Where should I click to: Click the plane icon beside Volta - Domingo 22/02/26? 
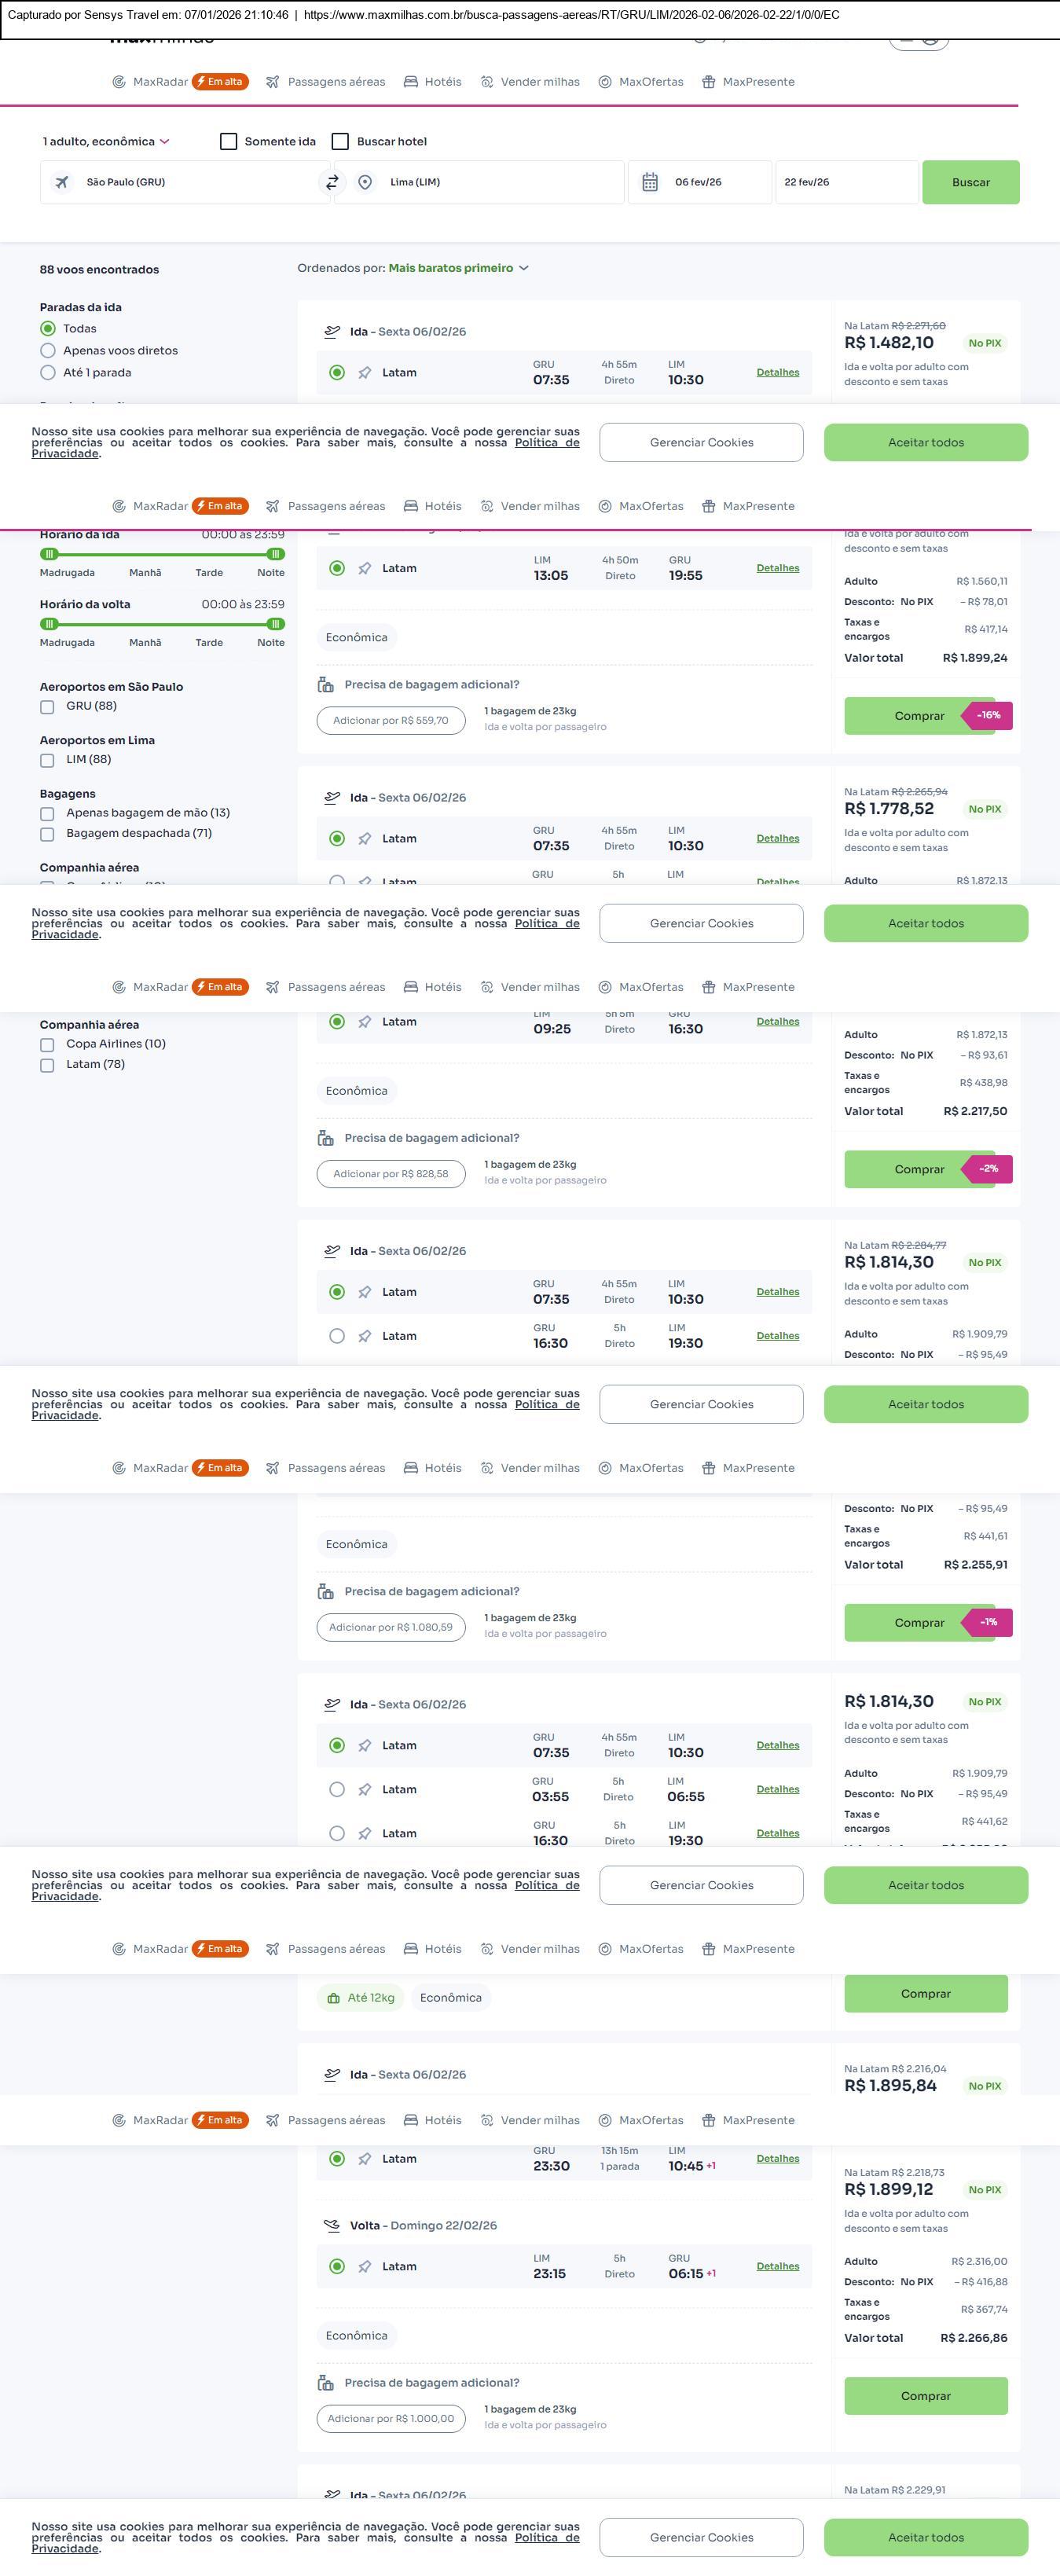(332, 2225)
